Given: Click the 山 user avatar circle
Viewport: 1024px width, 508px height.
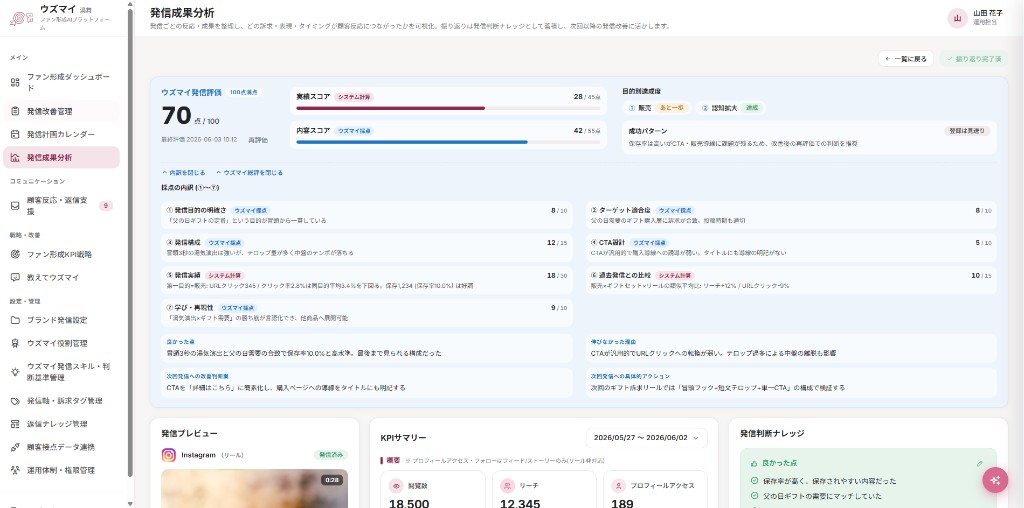Looking at the screenshot, I should click(957, 18).
